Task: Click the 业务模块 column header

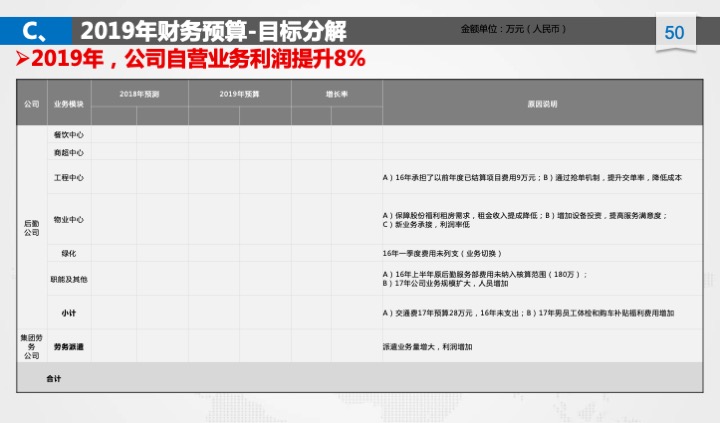Action: pyautogui.click(x=69, y=104)
